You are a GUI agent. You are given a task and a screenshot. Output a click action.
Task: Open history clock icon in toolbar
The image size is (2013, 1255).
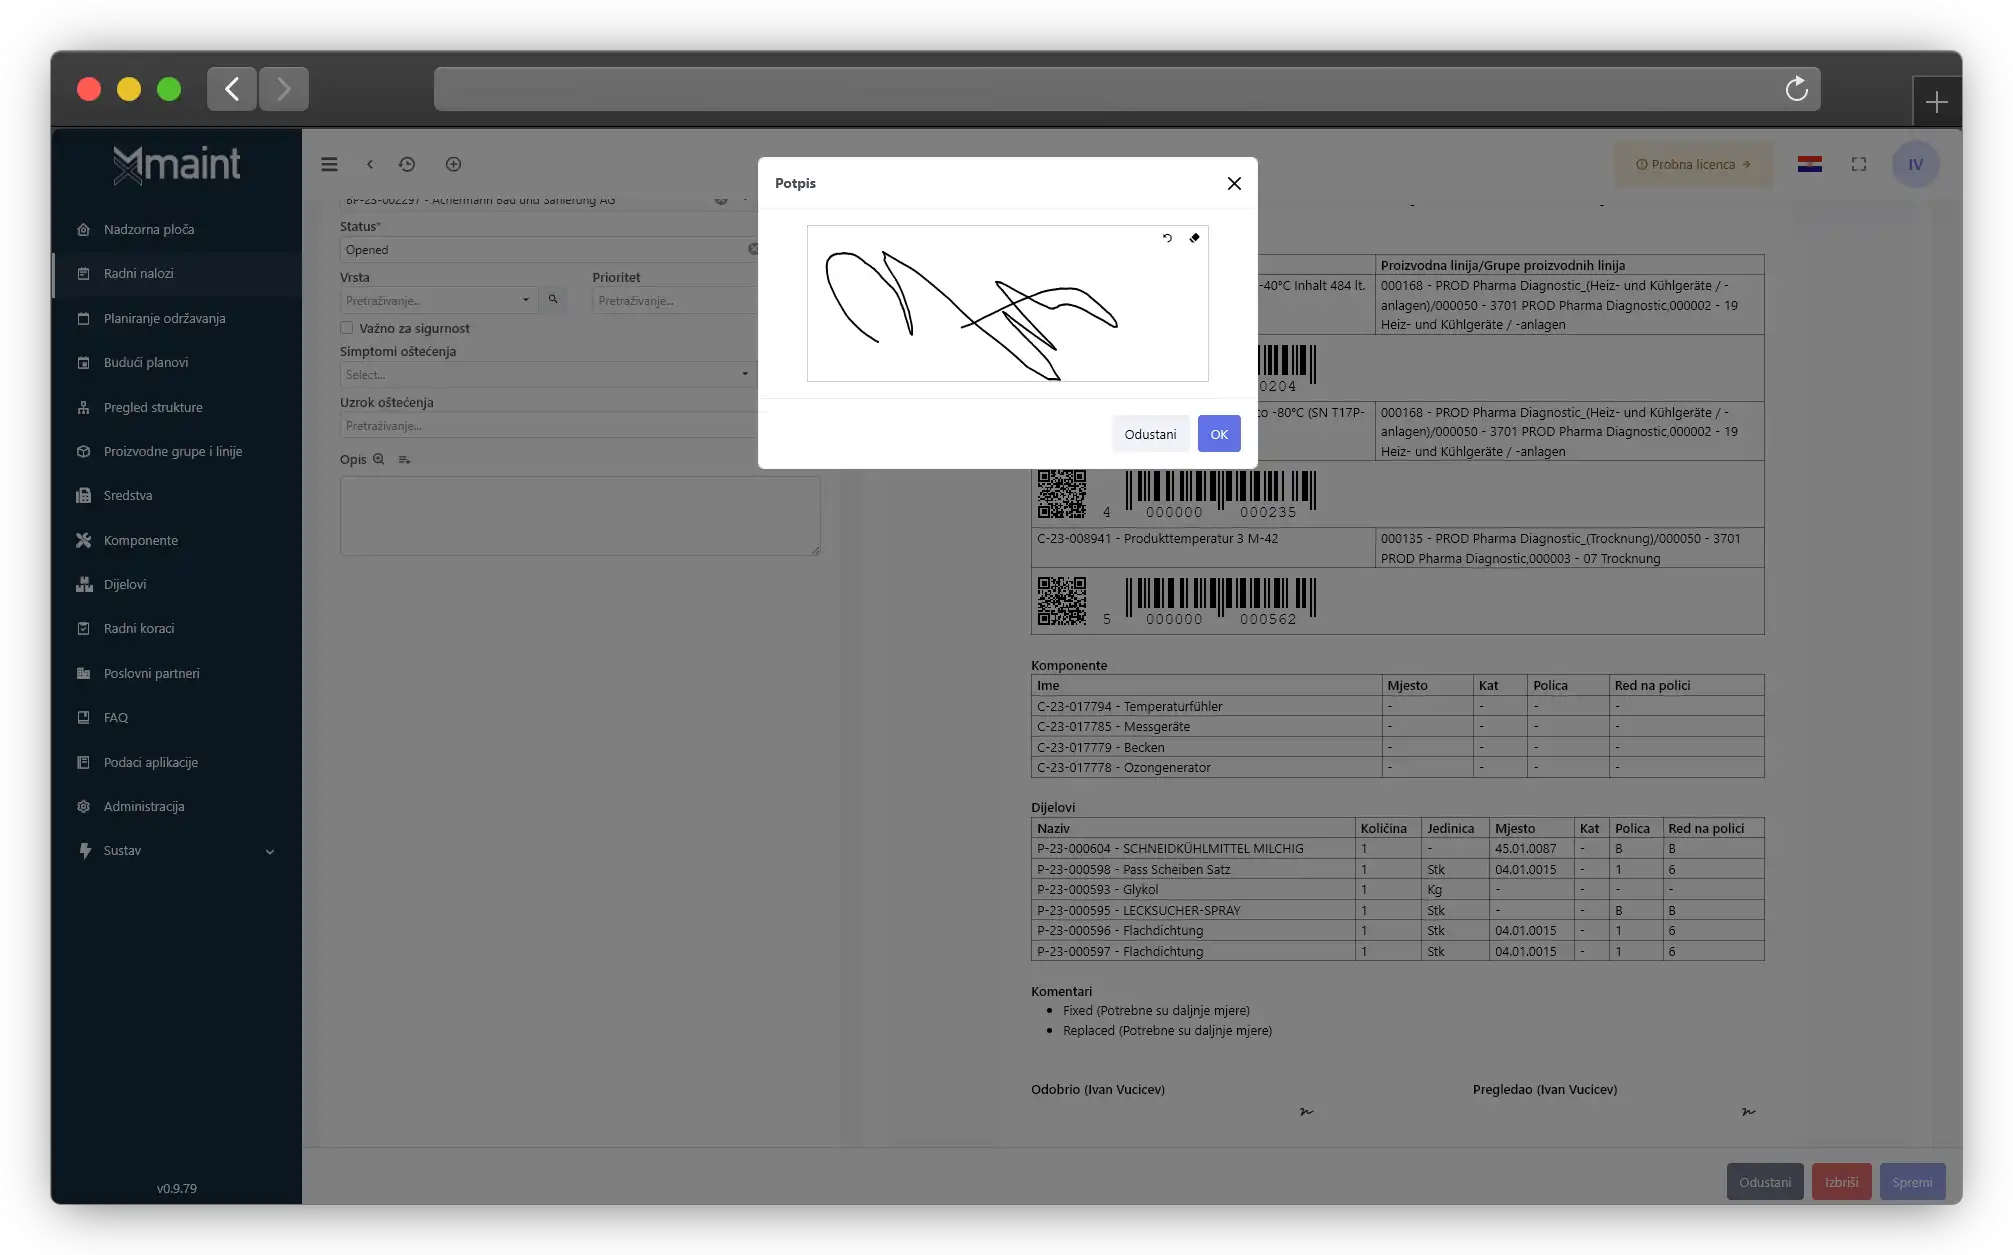point(407,164)
